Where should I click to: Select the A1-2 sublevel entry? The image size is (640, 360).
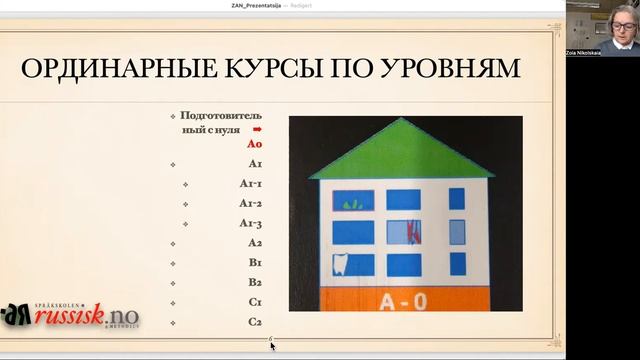(x=251, y=203)
